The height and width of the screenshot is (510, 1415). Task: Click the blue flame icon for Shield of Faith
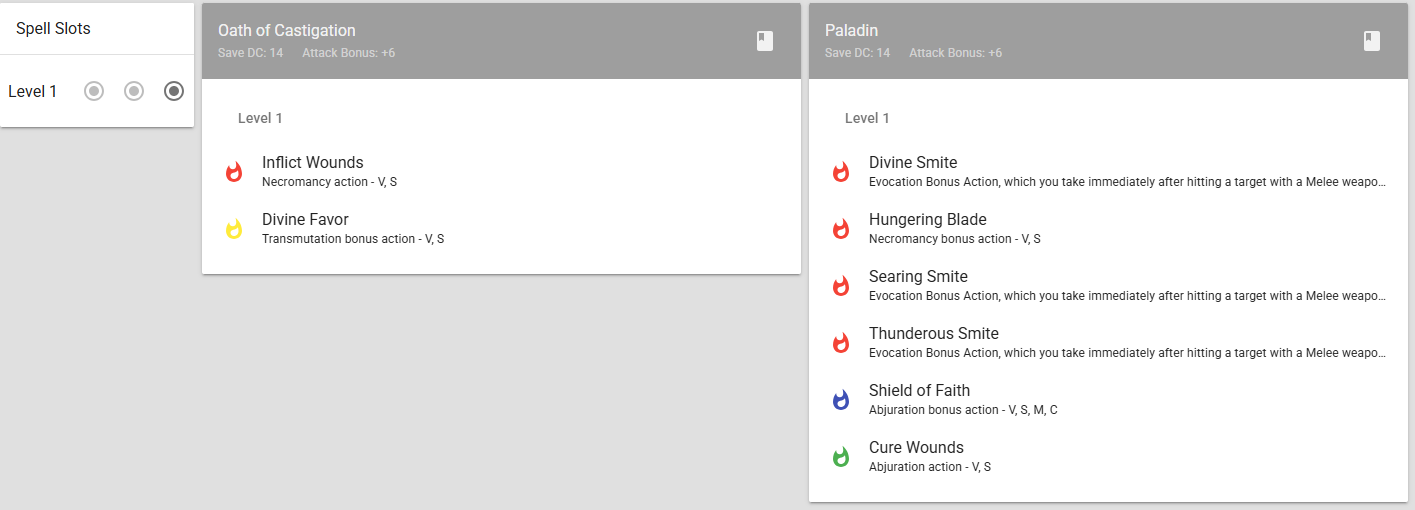click(841, 400)
